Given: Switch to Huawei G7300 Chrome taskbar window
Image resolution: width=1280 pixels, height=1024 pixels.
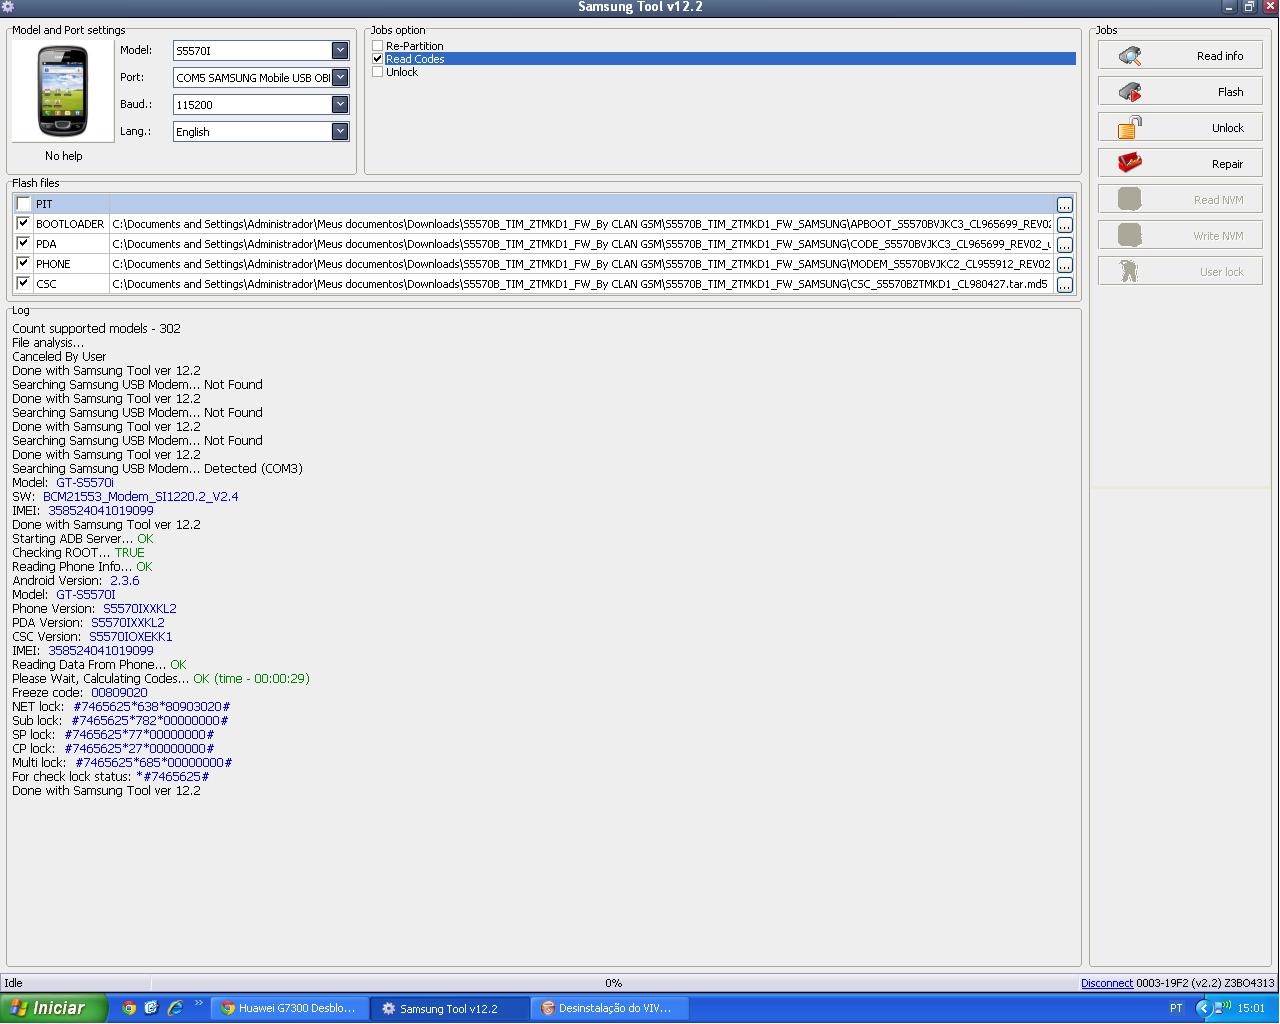Looking at the screenshot, I should click(289, 1008).
